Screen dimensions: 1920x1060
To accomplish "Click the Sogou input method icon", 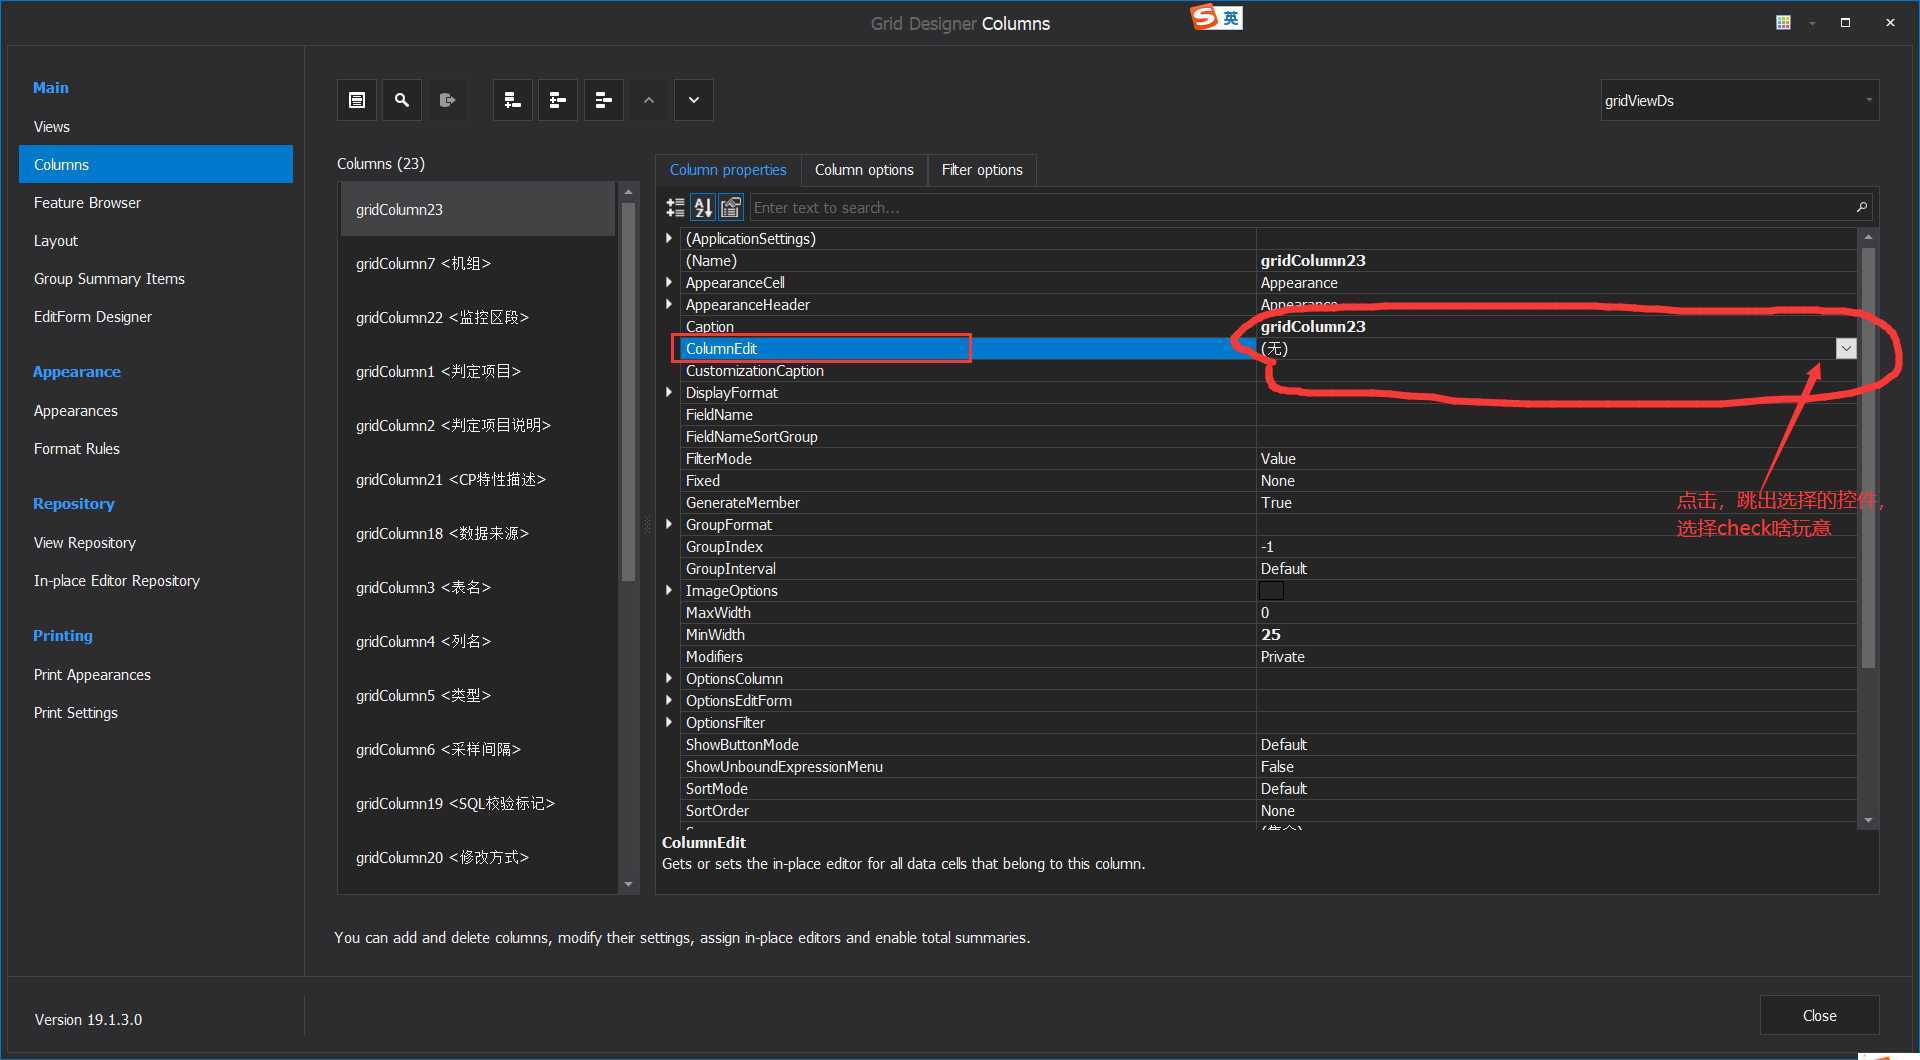I will click(x=1217, y=18).
